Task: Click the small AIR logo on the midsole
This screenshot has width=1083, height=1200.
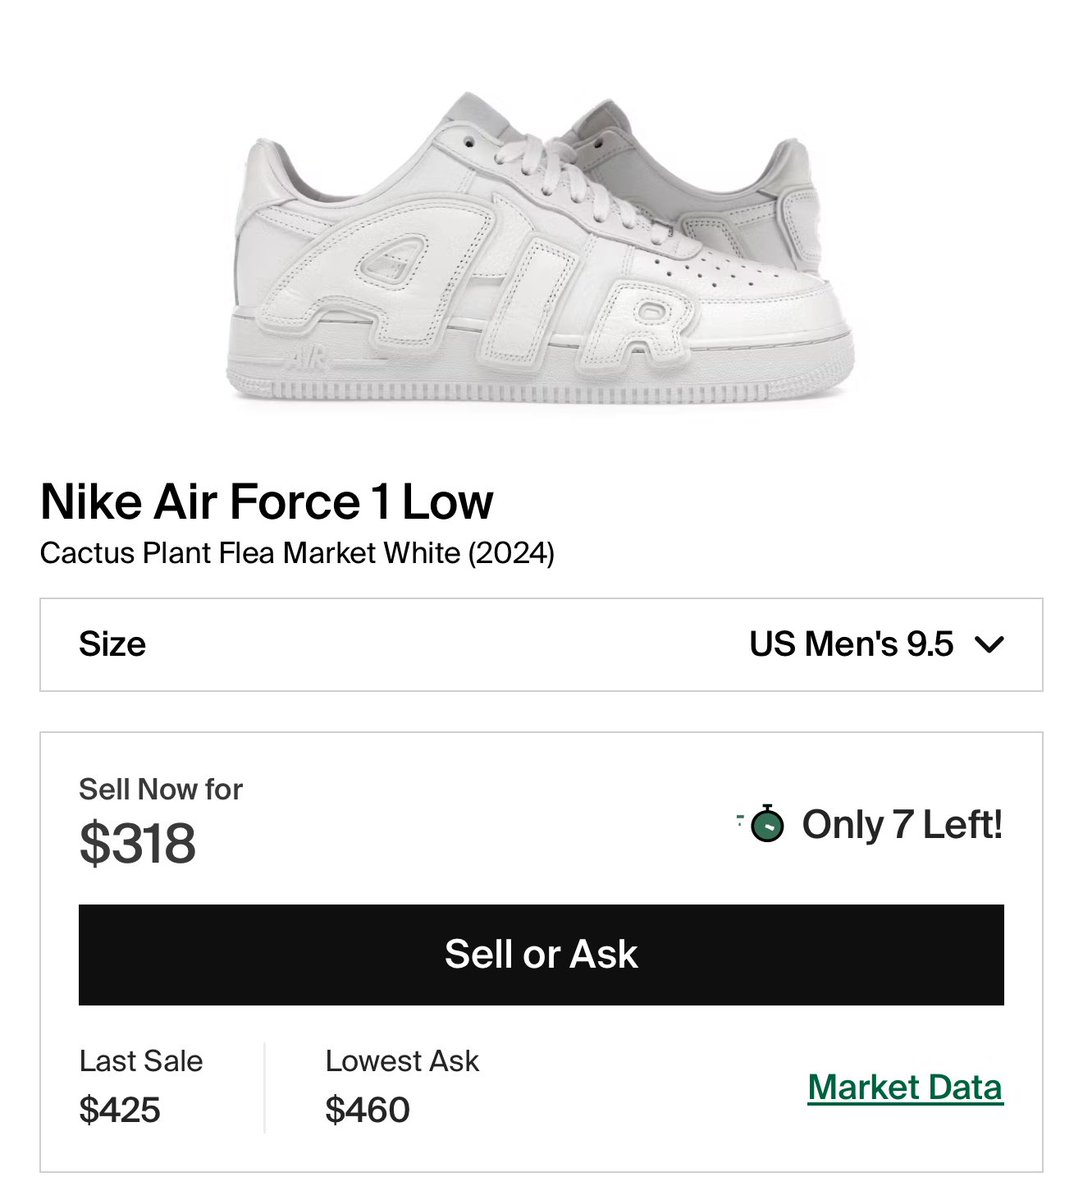Action: 309,360
